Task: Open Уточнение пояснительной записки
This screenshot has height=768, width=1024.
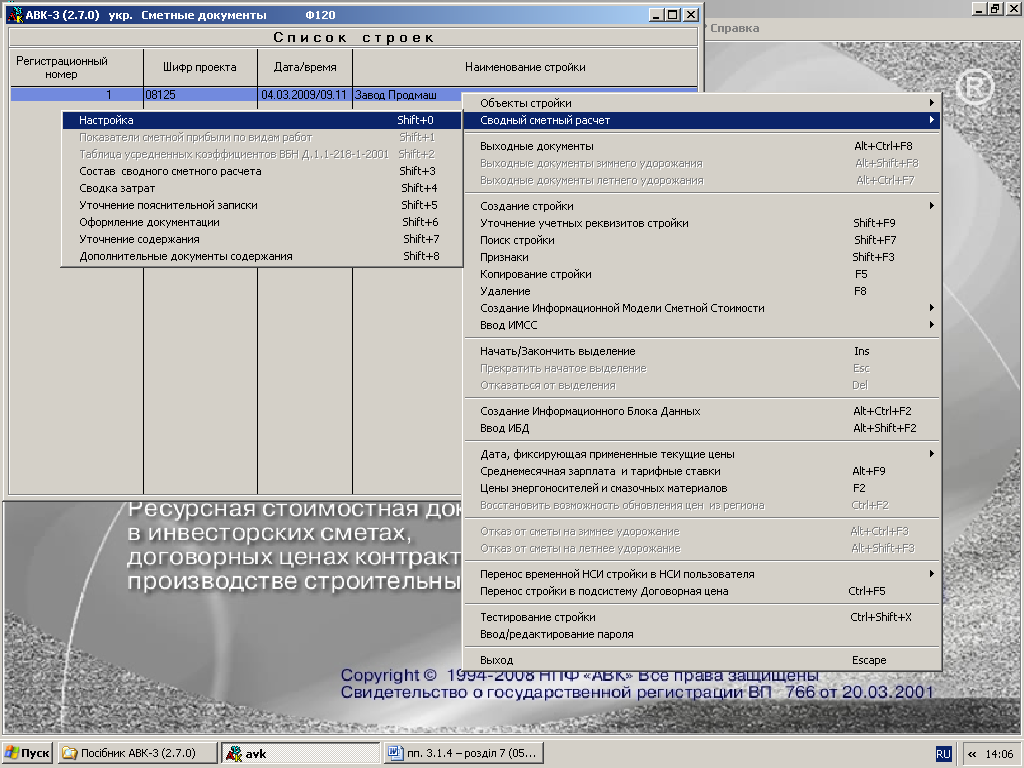Action: (x=262, y=205)
